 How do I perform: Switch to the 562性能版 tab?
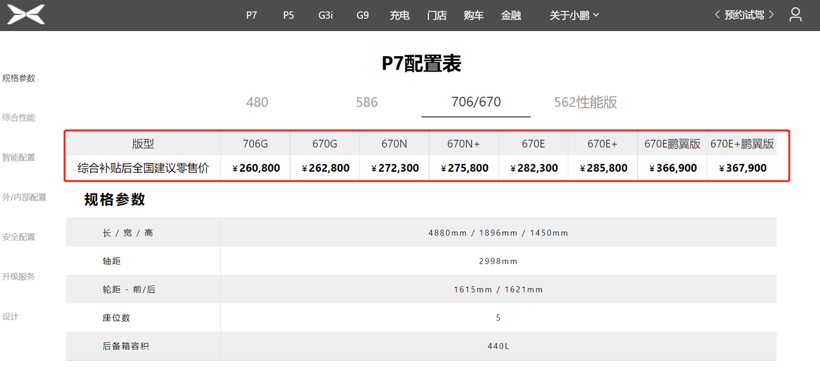[586, 102]
